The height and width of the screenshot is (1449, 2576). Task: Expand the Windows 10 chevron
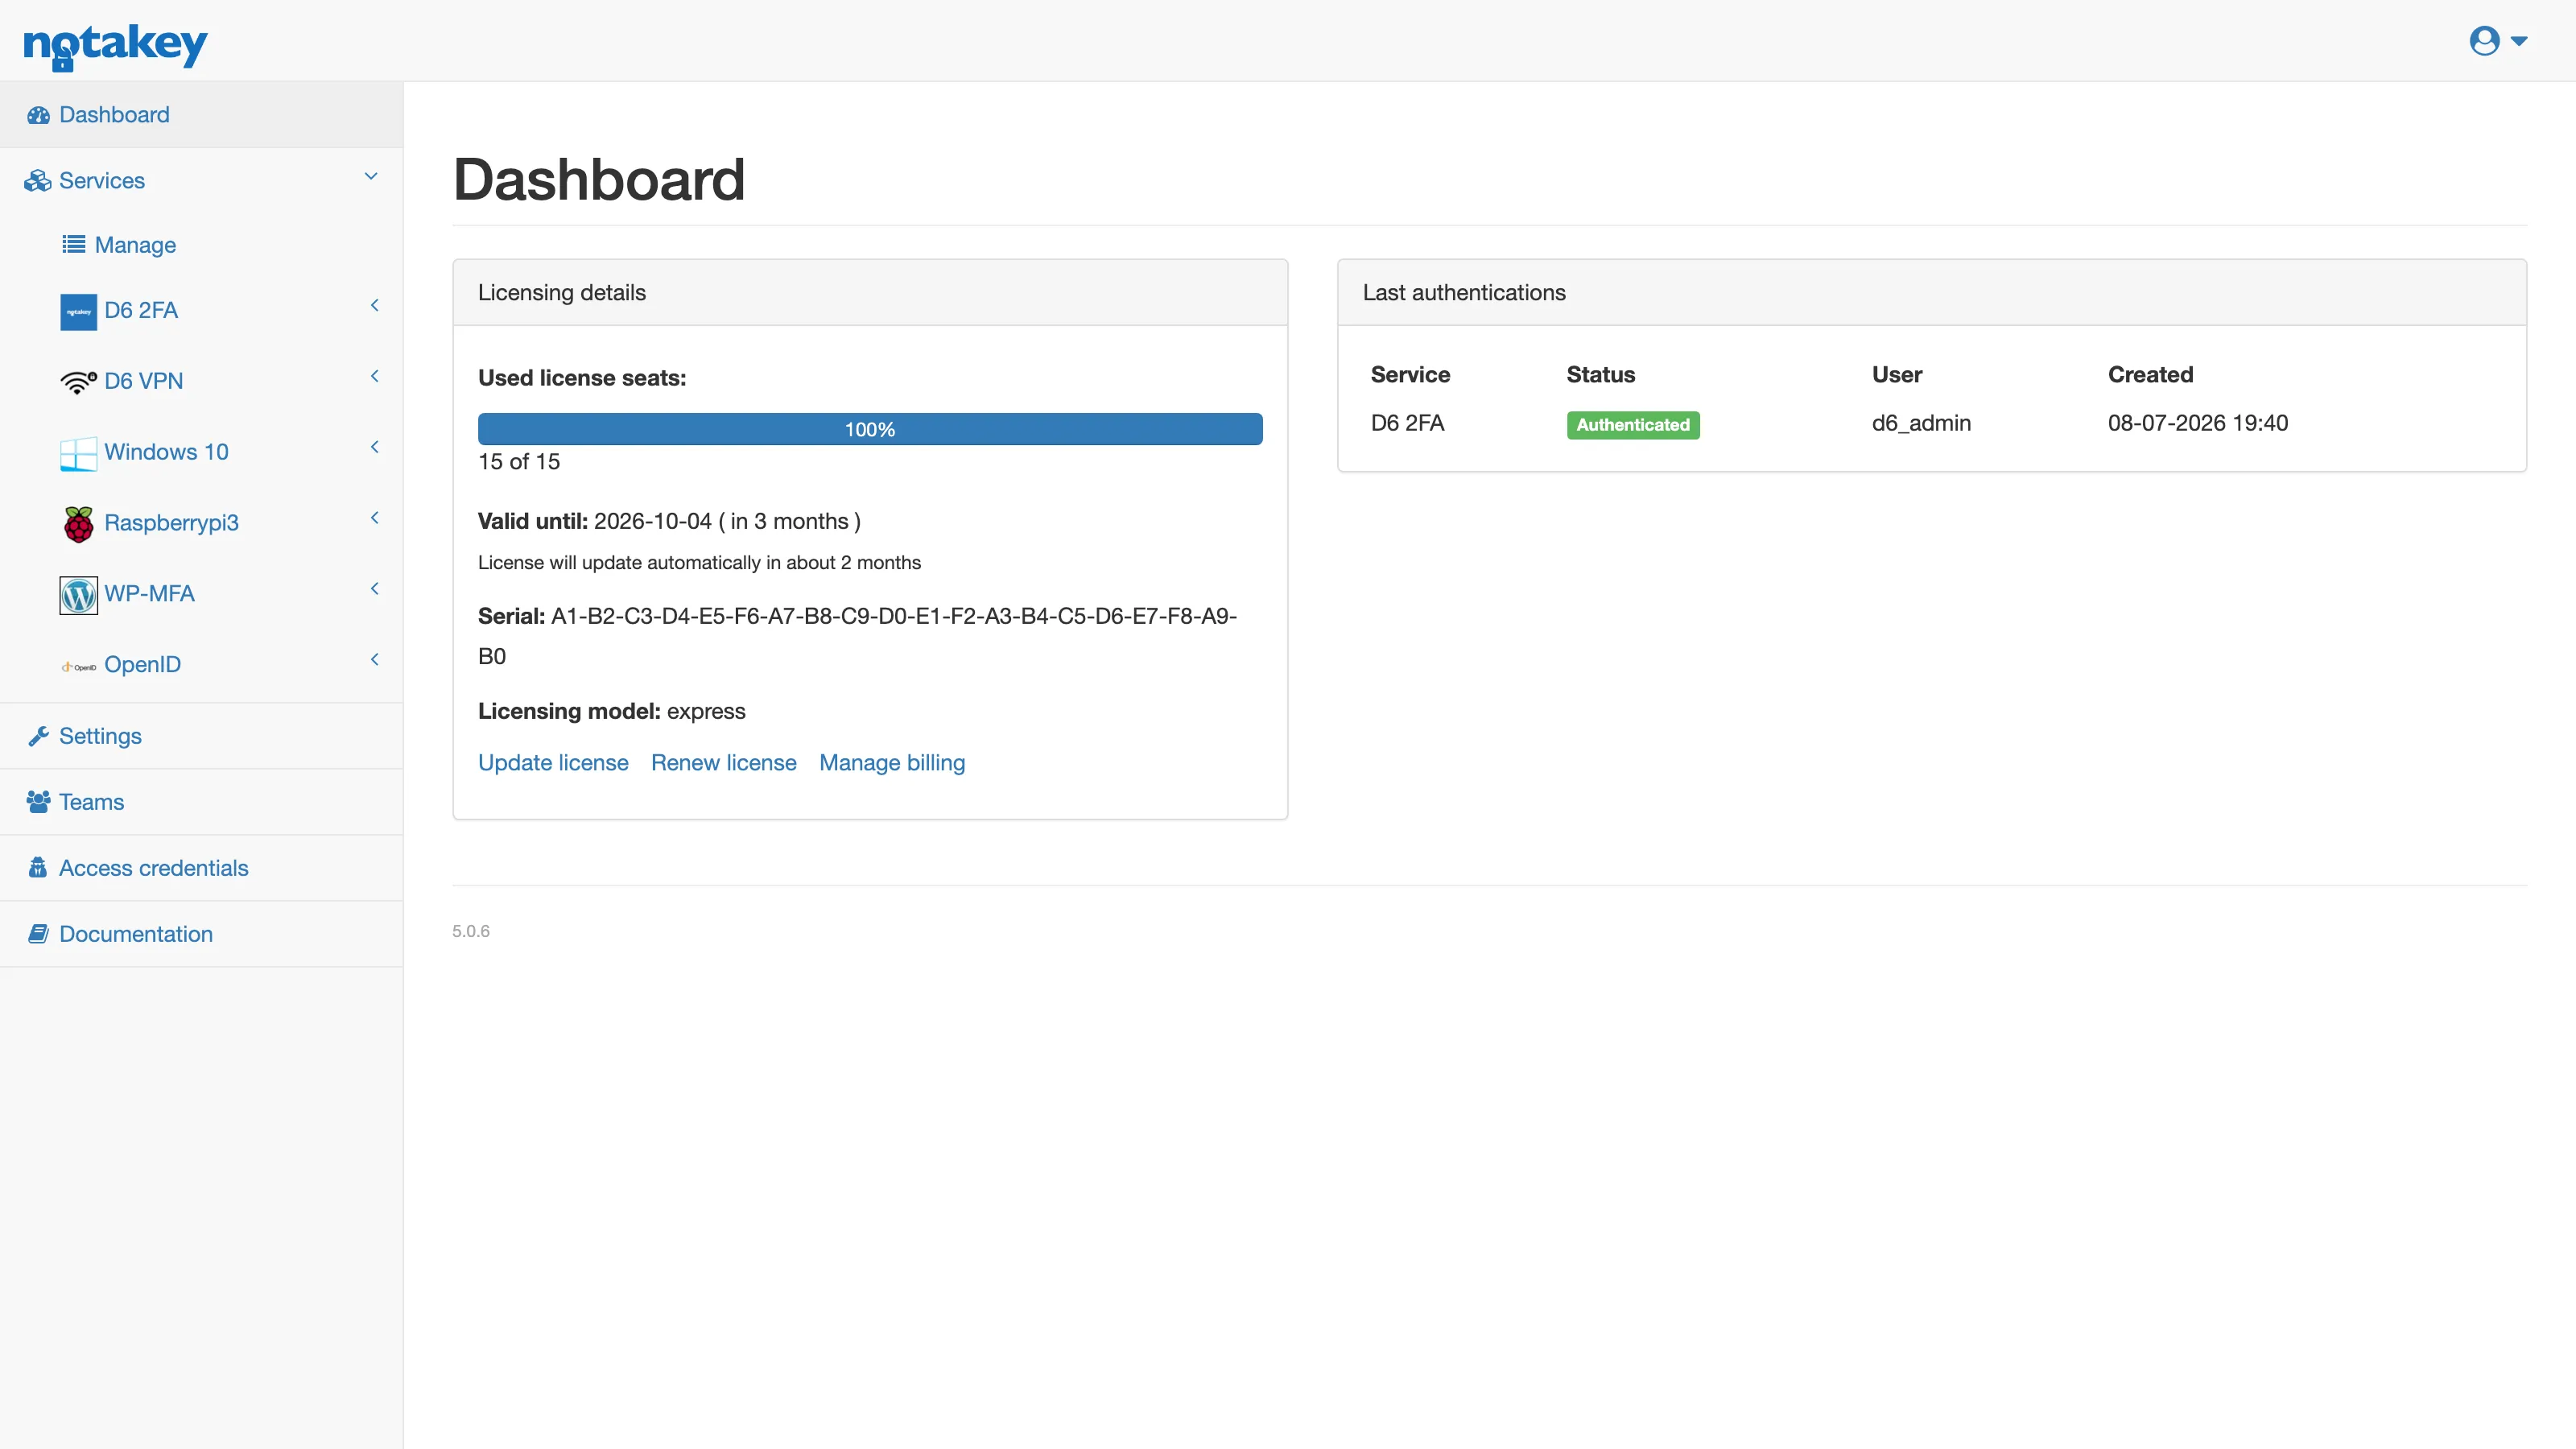[x=375, y=447]
